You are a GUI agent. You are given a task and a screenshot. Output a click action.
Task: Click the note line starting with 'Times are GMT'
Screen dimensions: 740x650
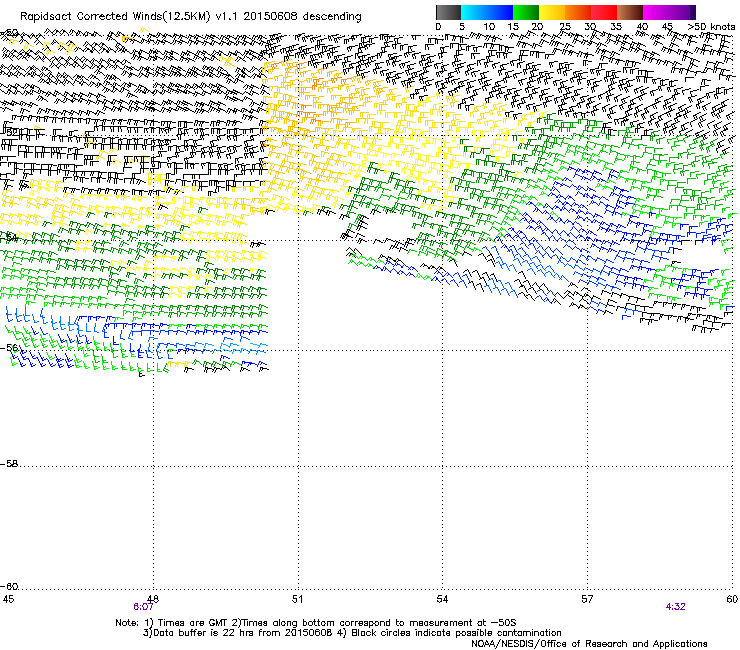tap(316, 623)
